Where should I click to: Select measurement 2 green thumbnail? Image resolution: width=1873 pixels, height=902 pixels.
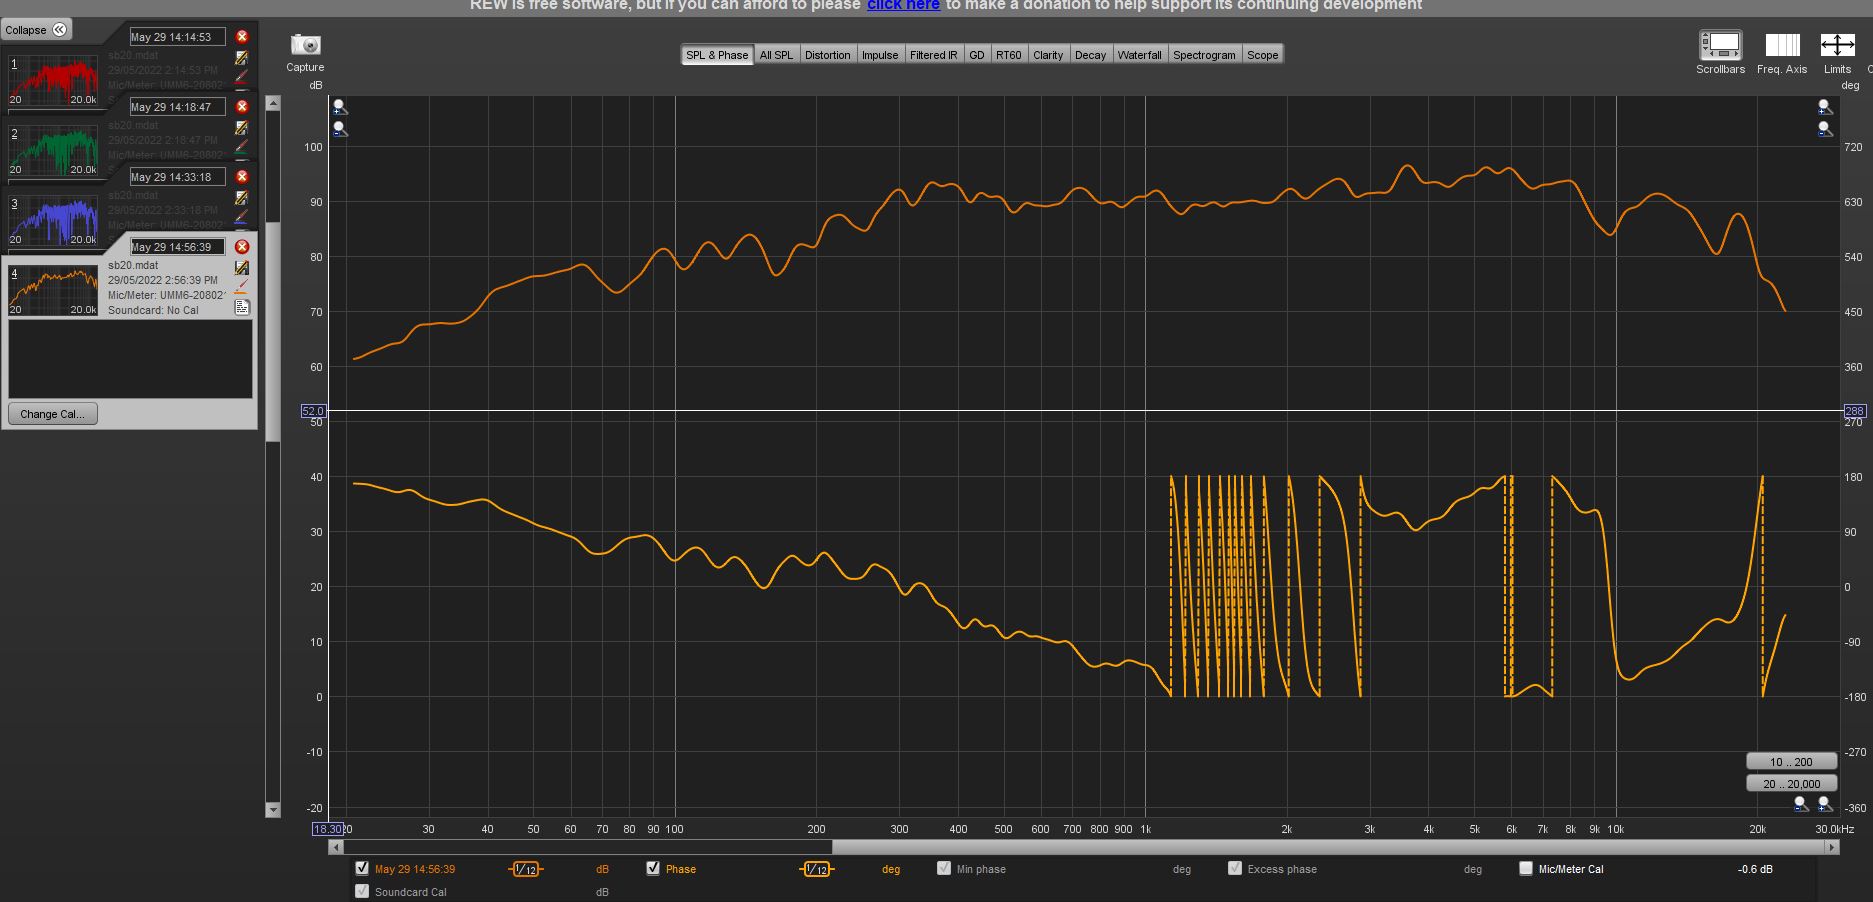(54, 150)
